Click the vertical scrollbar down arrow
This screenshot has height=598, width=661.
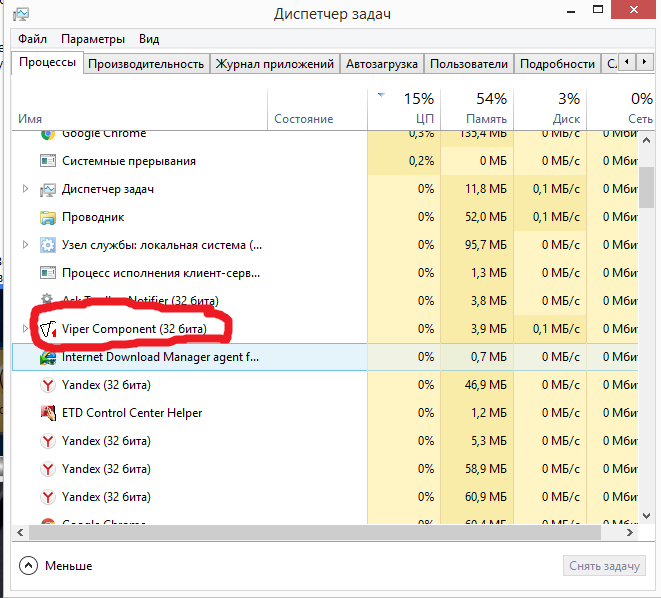point(647,515)
